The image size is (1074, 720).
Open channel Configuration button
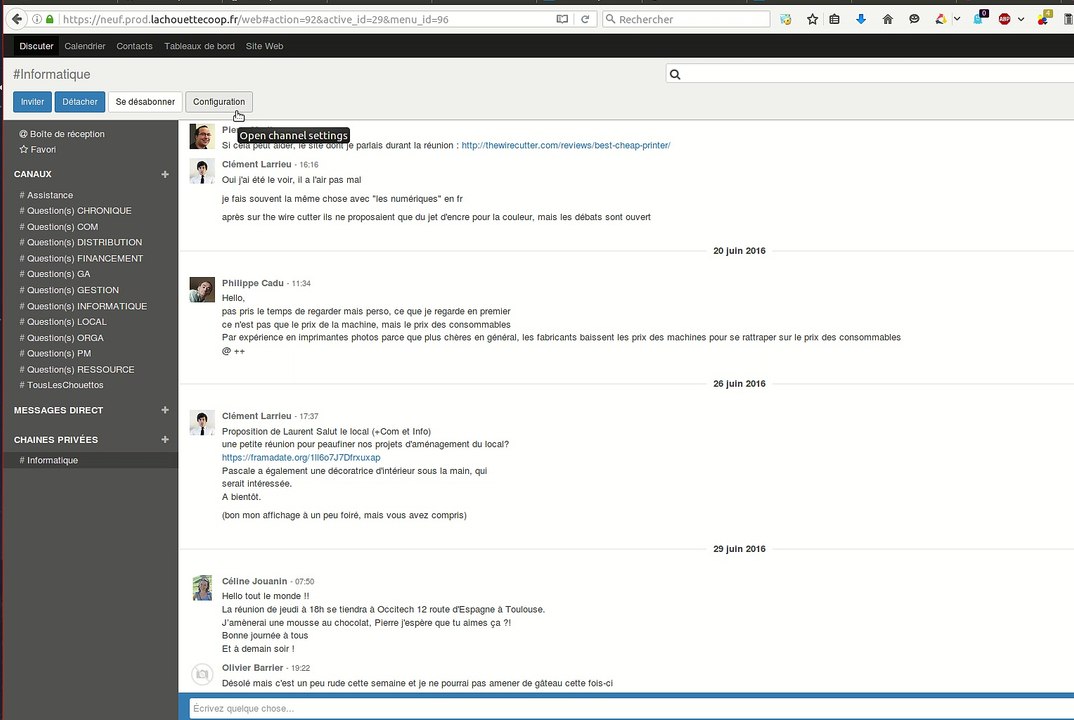click(x=218, y=101)
